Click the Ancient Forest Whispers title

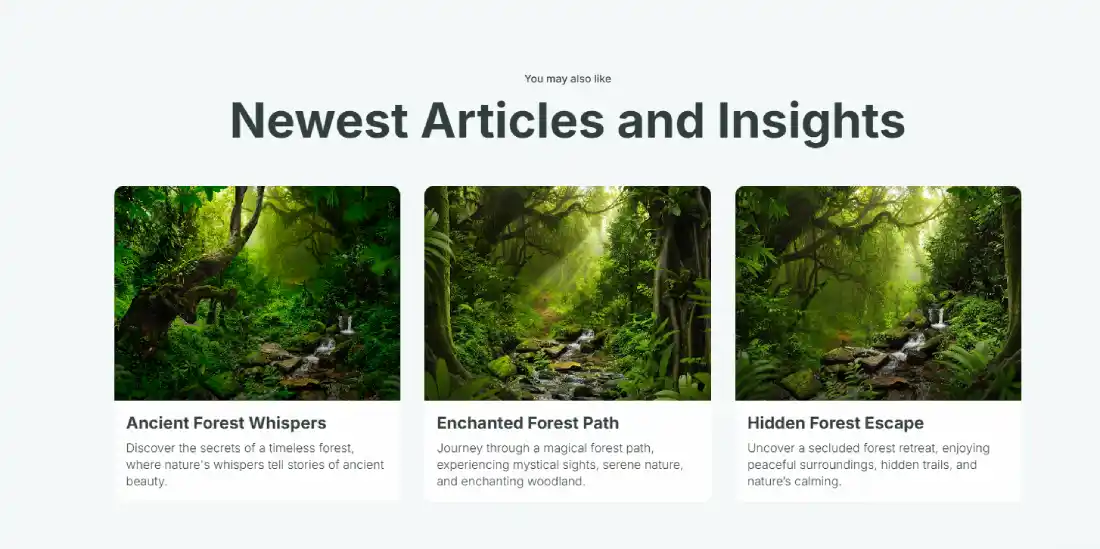point(226,423)
